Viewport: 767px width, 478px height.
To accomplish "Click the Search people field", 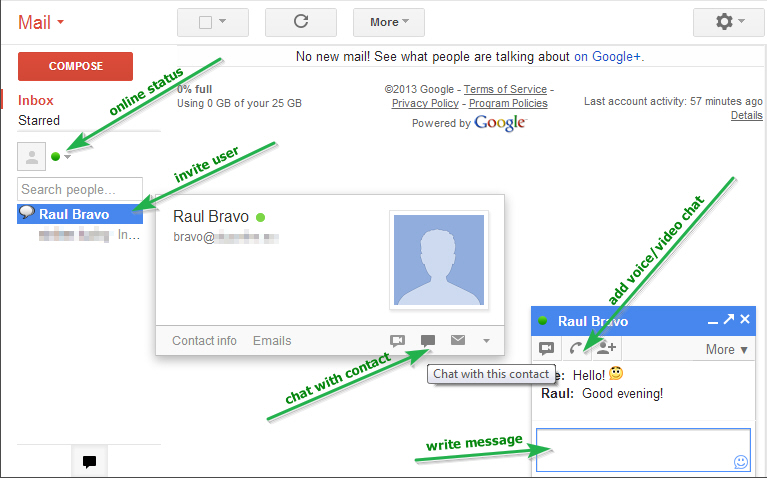I will tap(80, 189).
